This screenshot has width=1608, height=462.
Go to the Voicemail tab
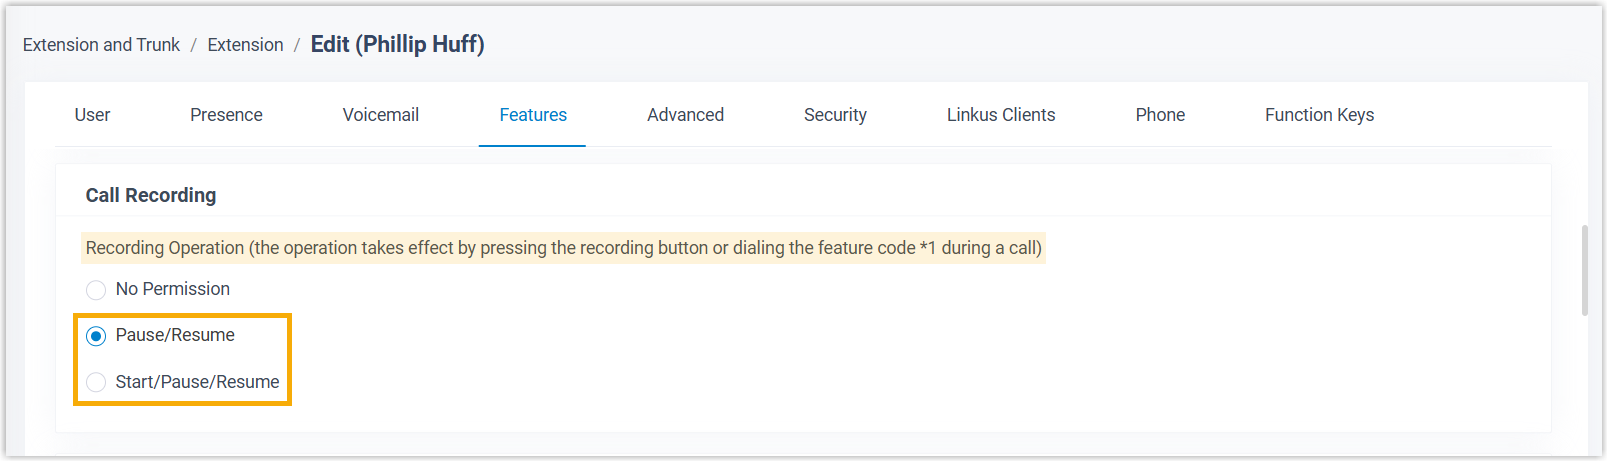pyautogui.click(x=380, y=115)
